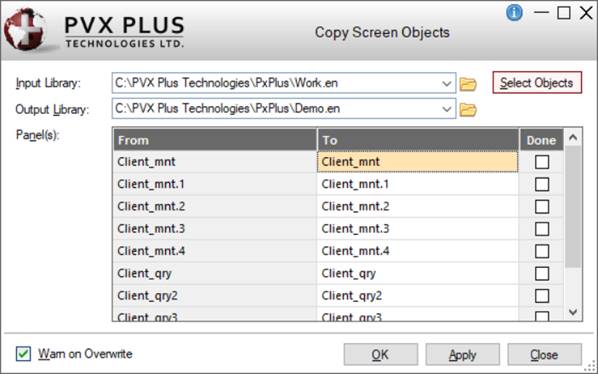Check Done box for Client_mnt row
Viewport: 598px width, 374px height.
(x=542, y=162)
